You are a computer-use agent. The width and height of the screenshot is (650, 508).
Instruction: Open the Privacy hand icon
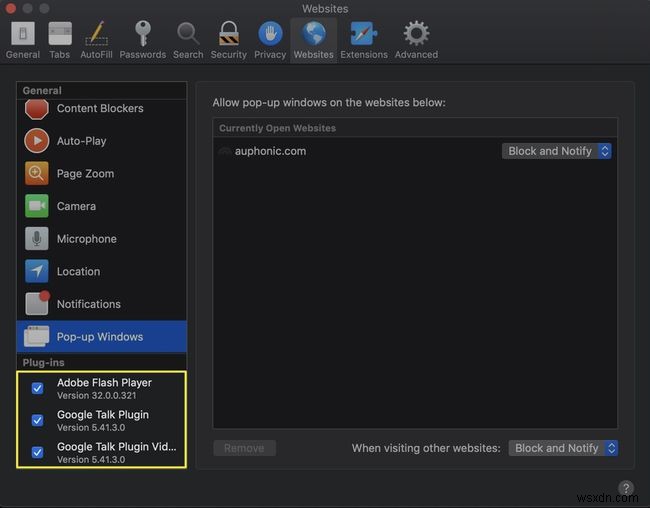[270, 33]
